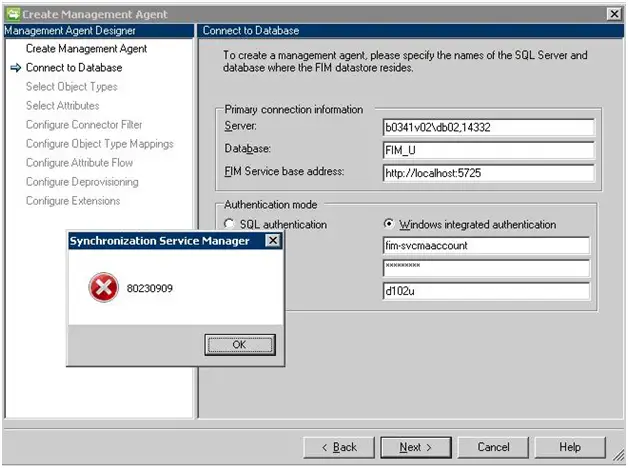Click the Create Management Agent title bar icon
The image size is (628, 468).
[13, 14]
